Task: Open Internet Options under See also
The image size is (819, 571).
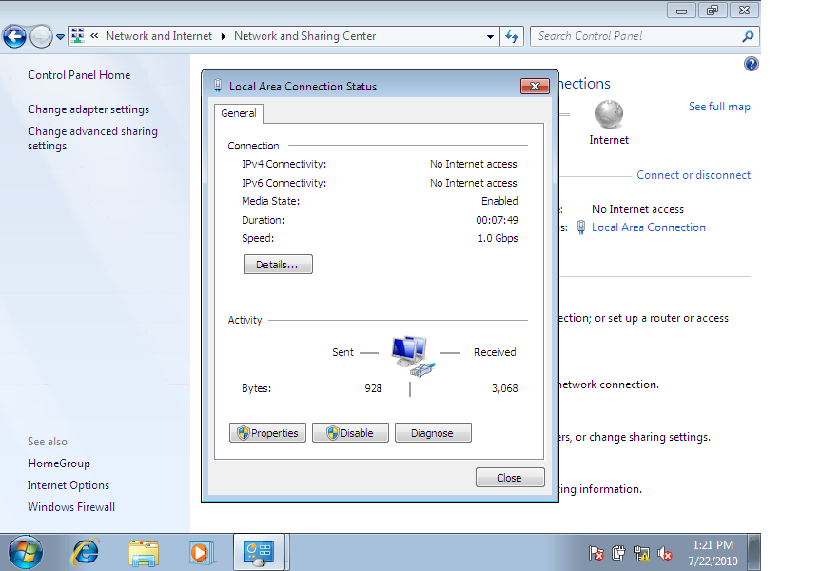Action: 68,485
